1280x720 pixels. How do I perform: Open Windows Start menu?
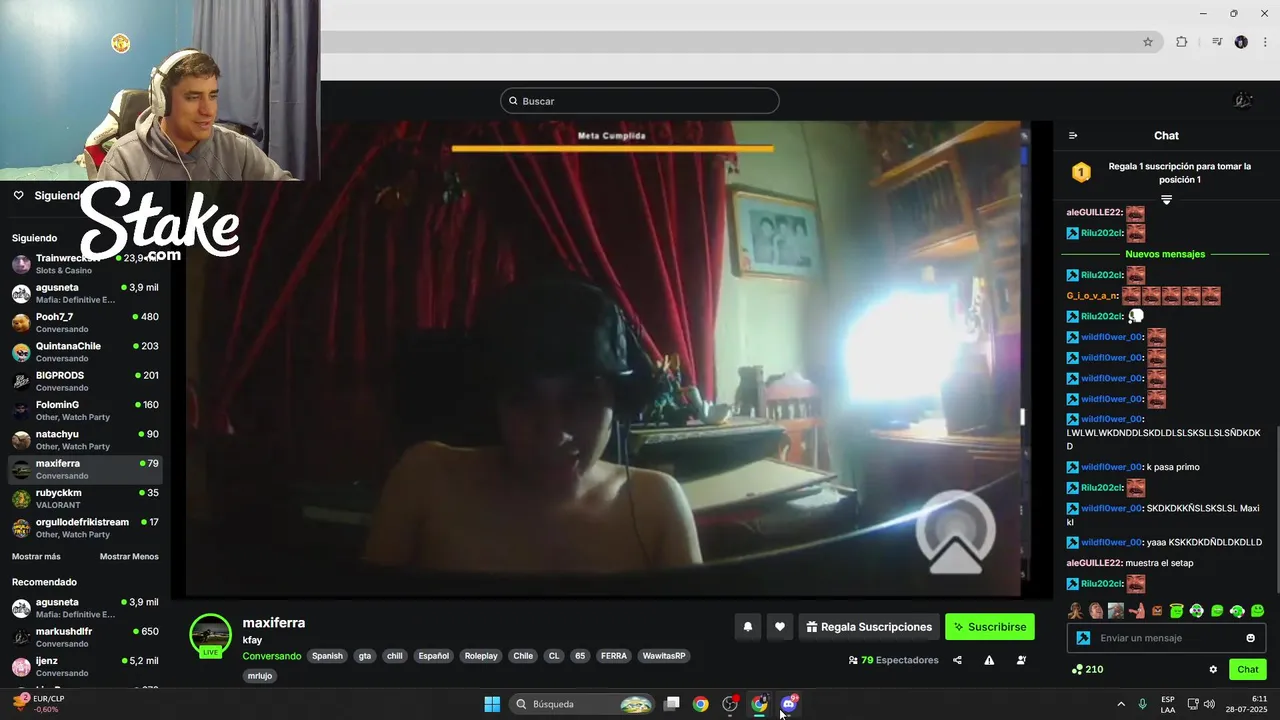pyautogui.click(x=492, y=704)
